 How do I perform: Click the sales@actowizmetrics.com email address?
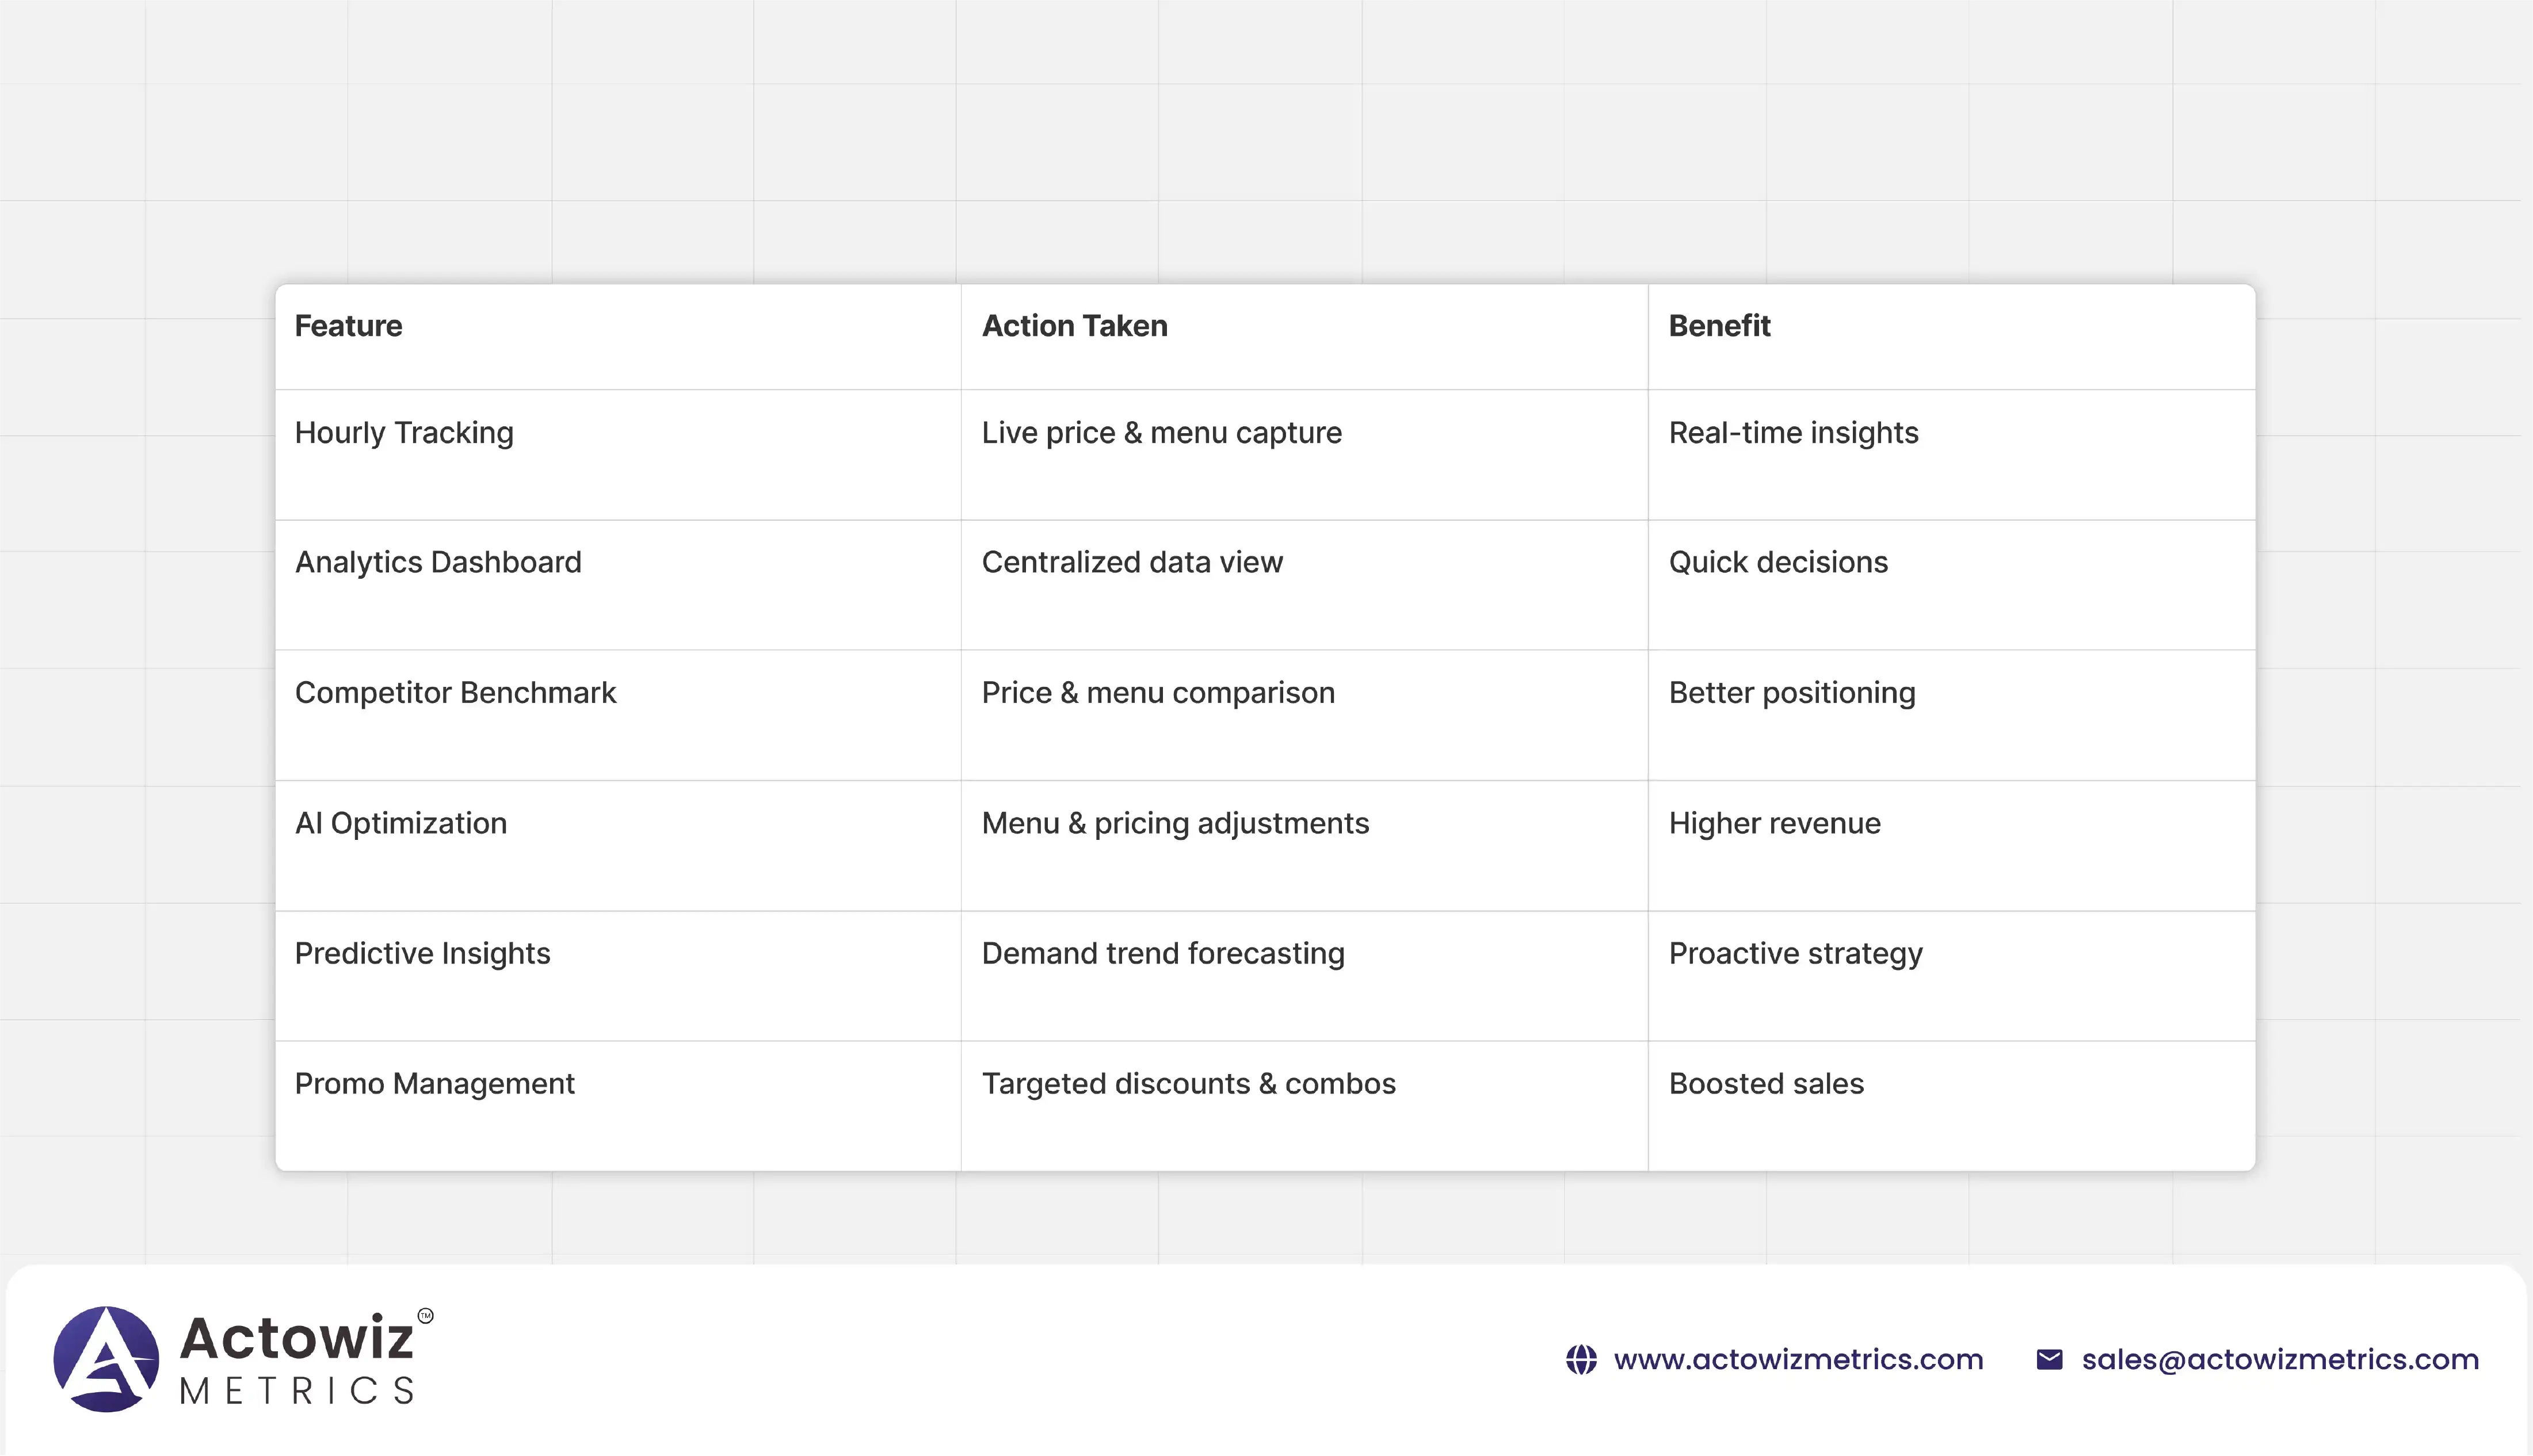(2280, 1360)
